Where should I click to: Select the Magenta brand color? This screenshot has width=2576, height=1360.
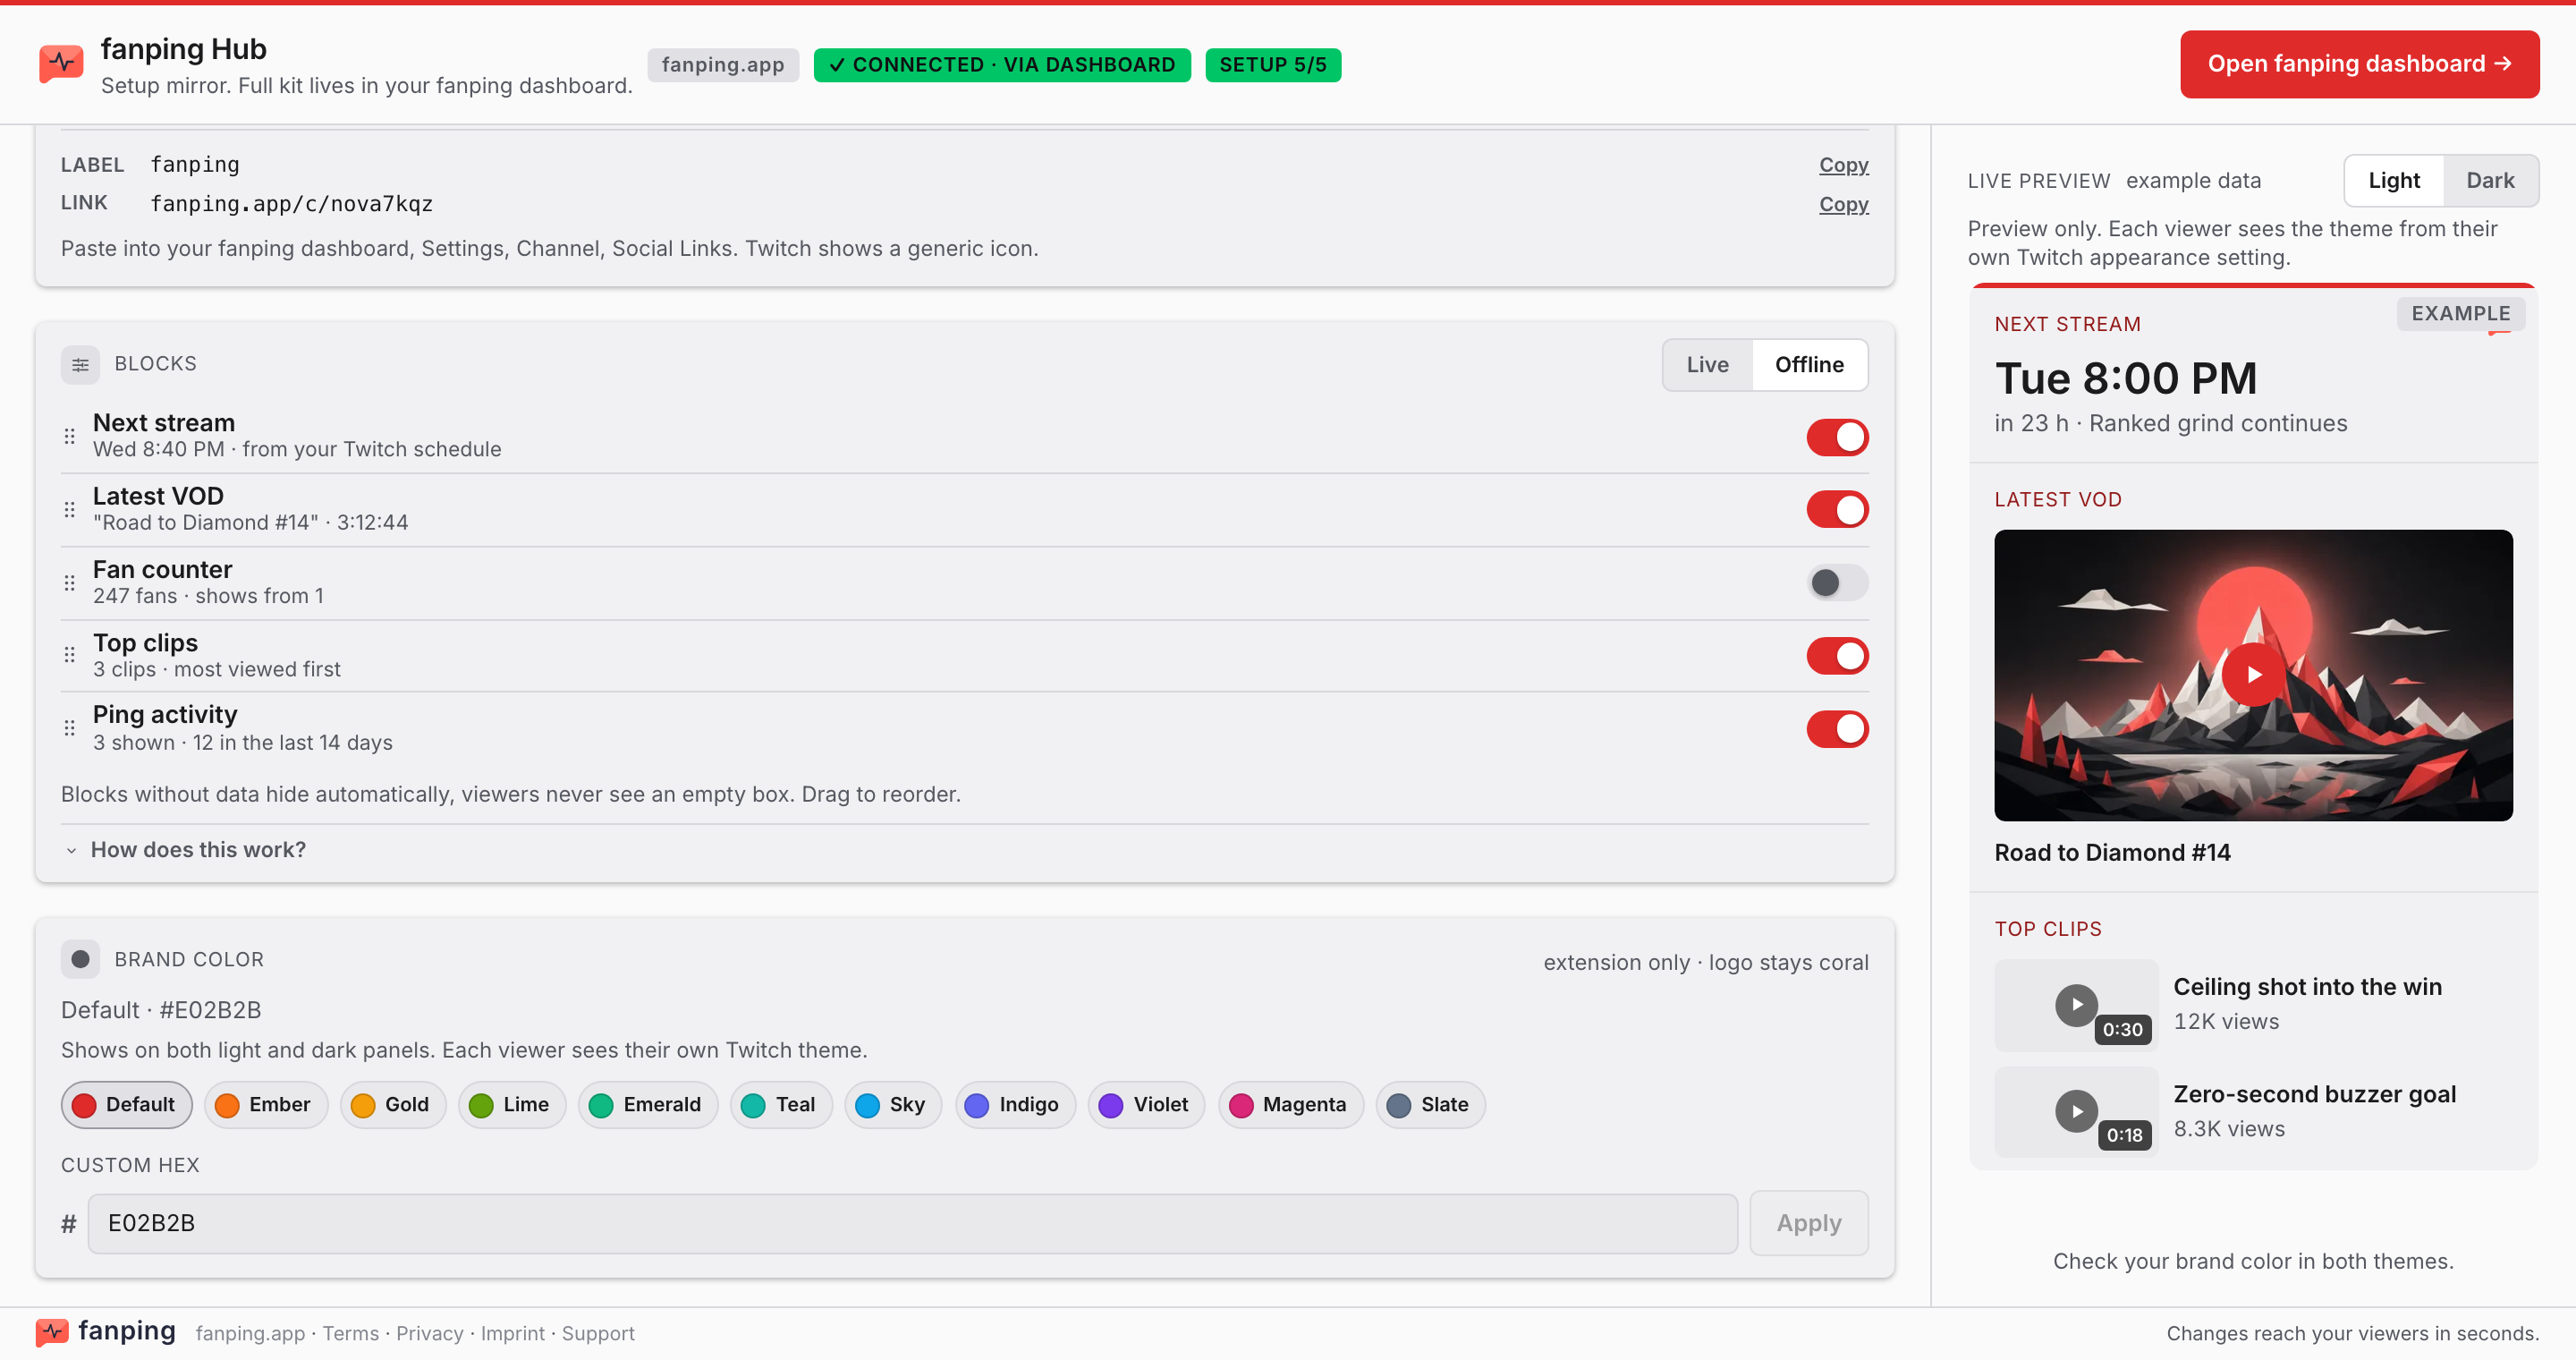tap(1290, 1105)
